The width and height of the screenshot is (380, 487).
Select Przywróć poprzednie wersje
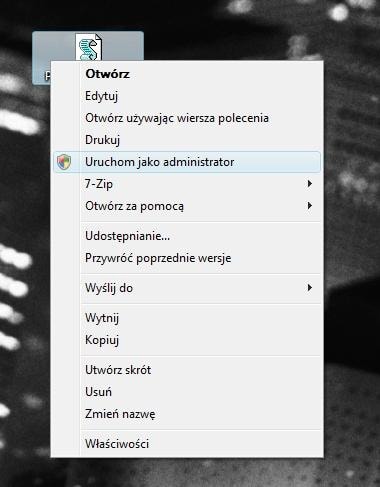(x=187, y=258)
